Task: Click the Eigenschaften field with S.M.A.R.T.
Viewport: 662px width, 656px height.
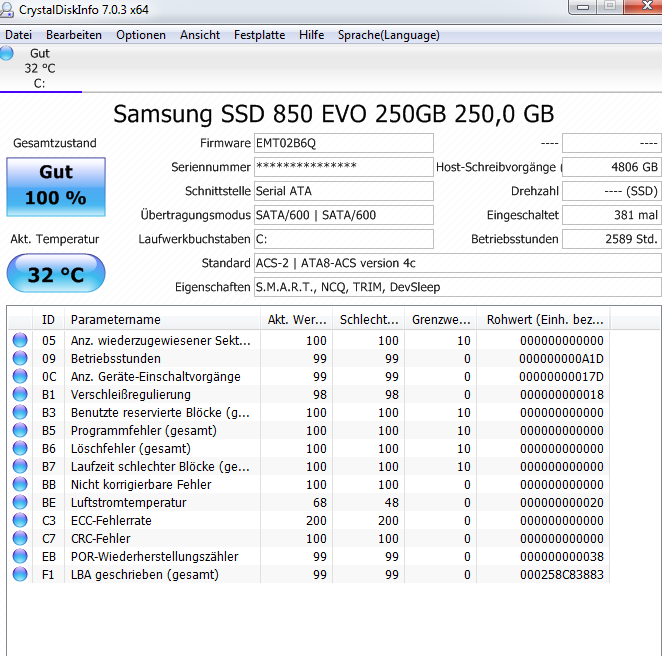Action: pyautogui.click(x=458, y=287)
